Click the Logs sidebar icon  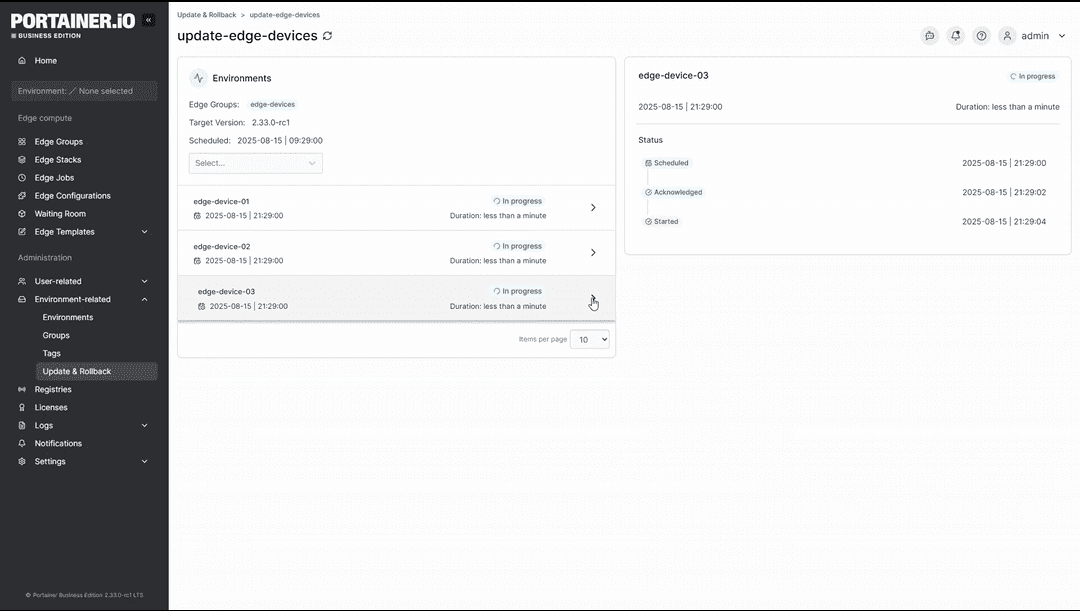(22, 426)
